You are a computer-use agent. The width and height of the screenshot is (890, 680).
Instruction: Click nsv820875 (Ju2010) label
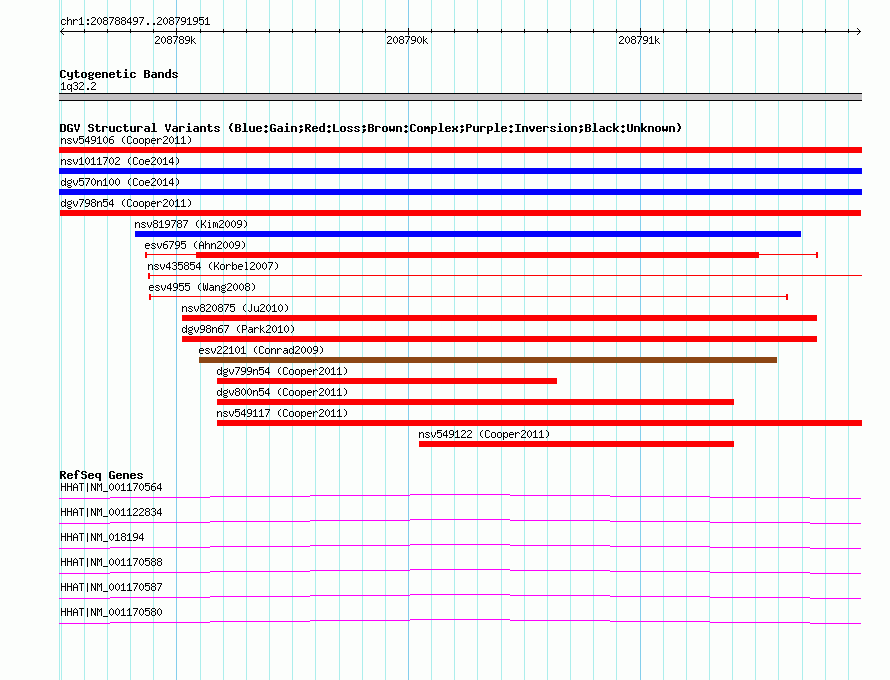235,308
